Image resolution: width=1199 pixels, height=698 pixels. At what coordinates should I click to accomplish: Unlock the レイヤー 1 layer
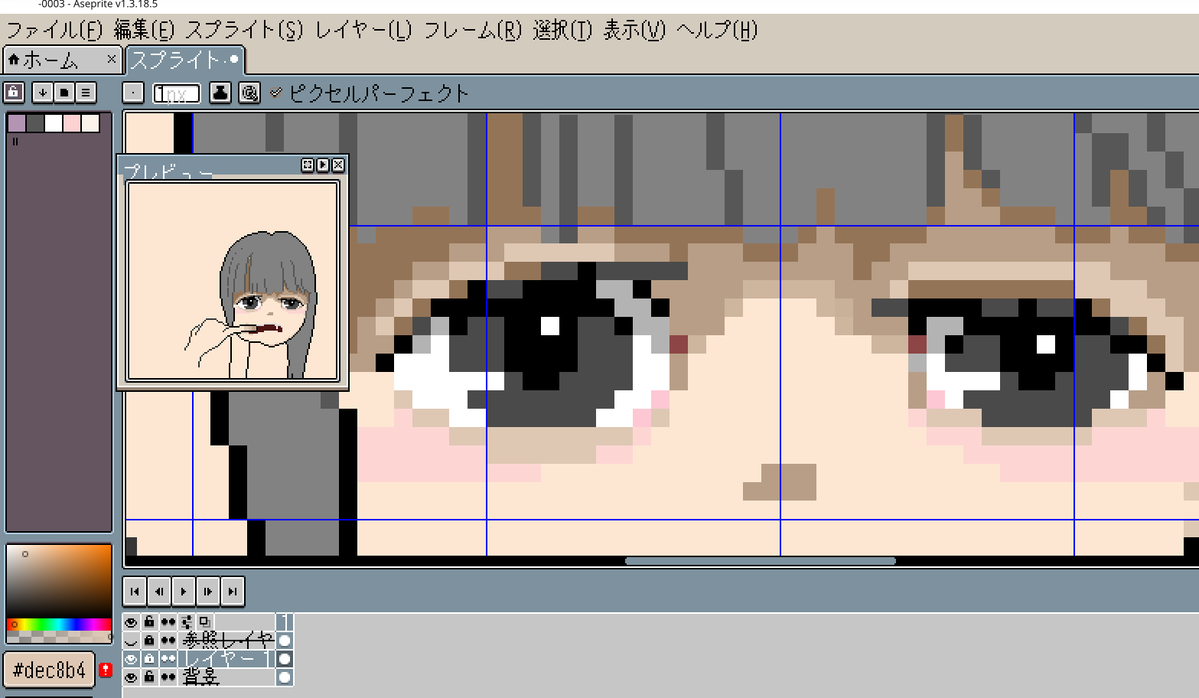coord(149,659)
